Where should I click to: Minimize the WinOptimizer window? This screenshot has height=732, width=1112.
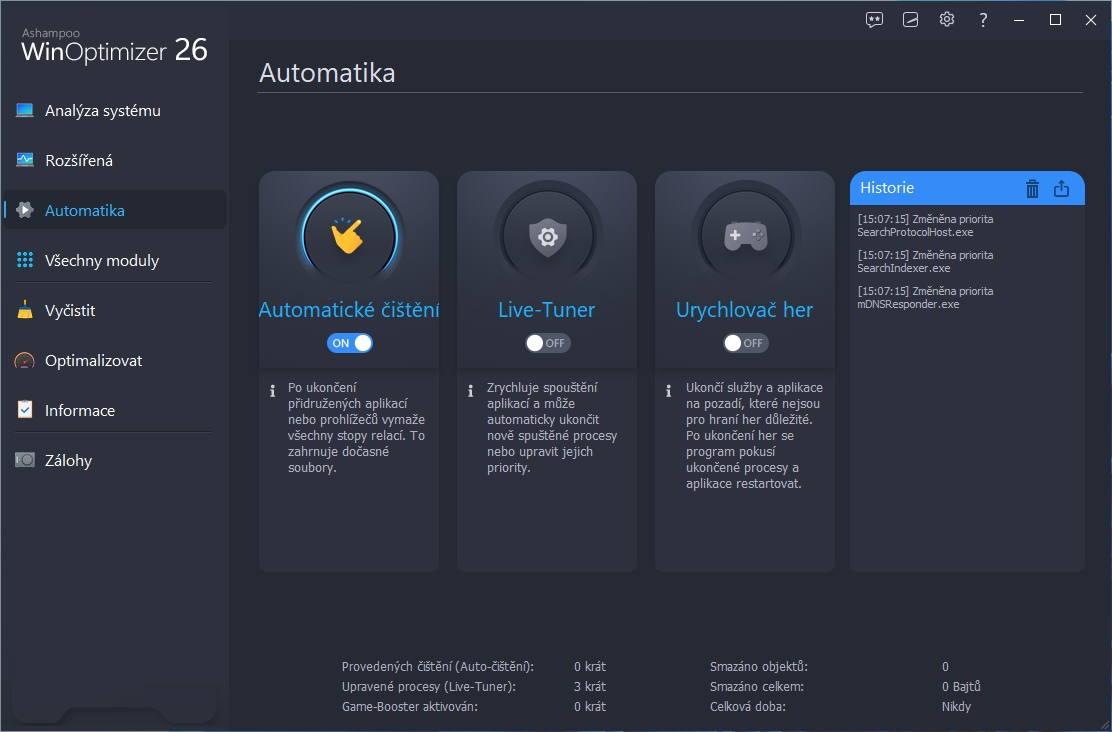1019,20
